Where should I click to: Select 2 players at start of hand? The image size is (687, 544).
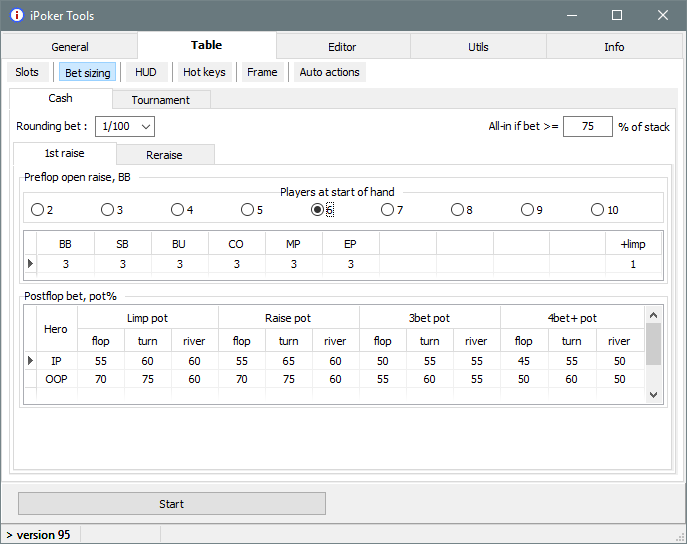point(38,210)
